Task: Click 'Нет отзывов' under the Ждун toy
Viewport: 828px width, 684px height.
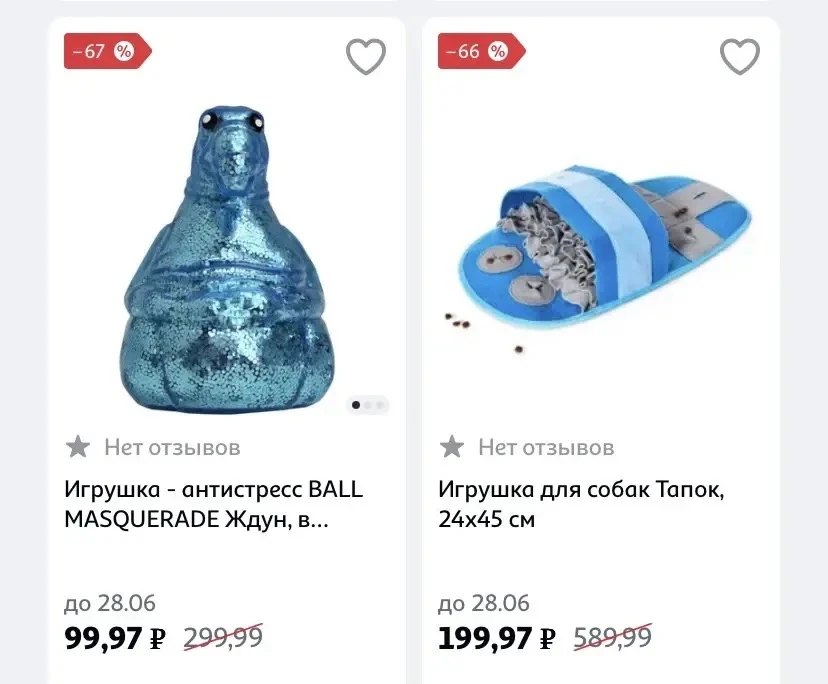Action: pos(172,447)
